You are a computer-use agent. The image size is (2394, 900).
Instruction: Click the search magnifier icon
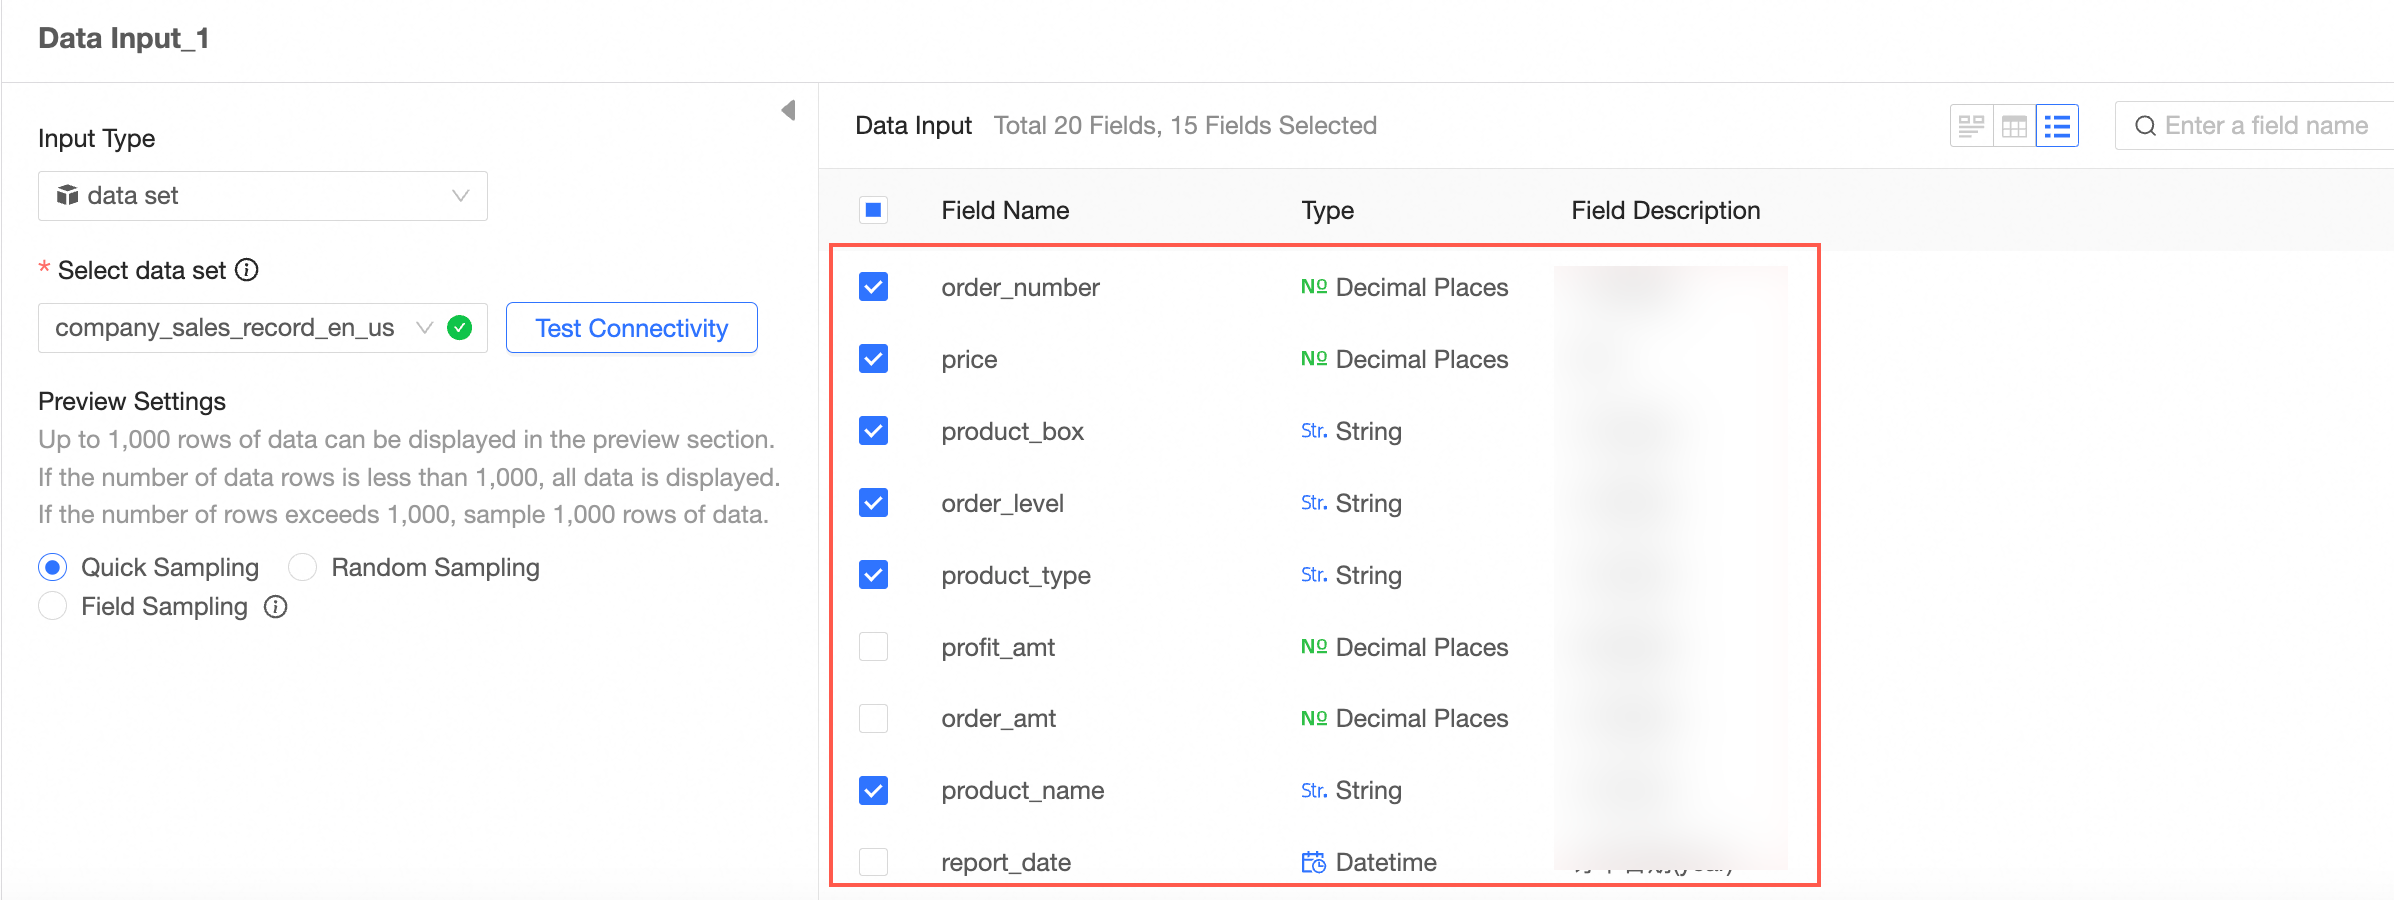[2145, 126]
